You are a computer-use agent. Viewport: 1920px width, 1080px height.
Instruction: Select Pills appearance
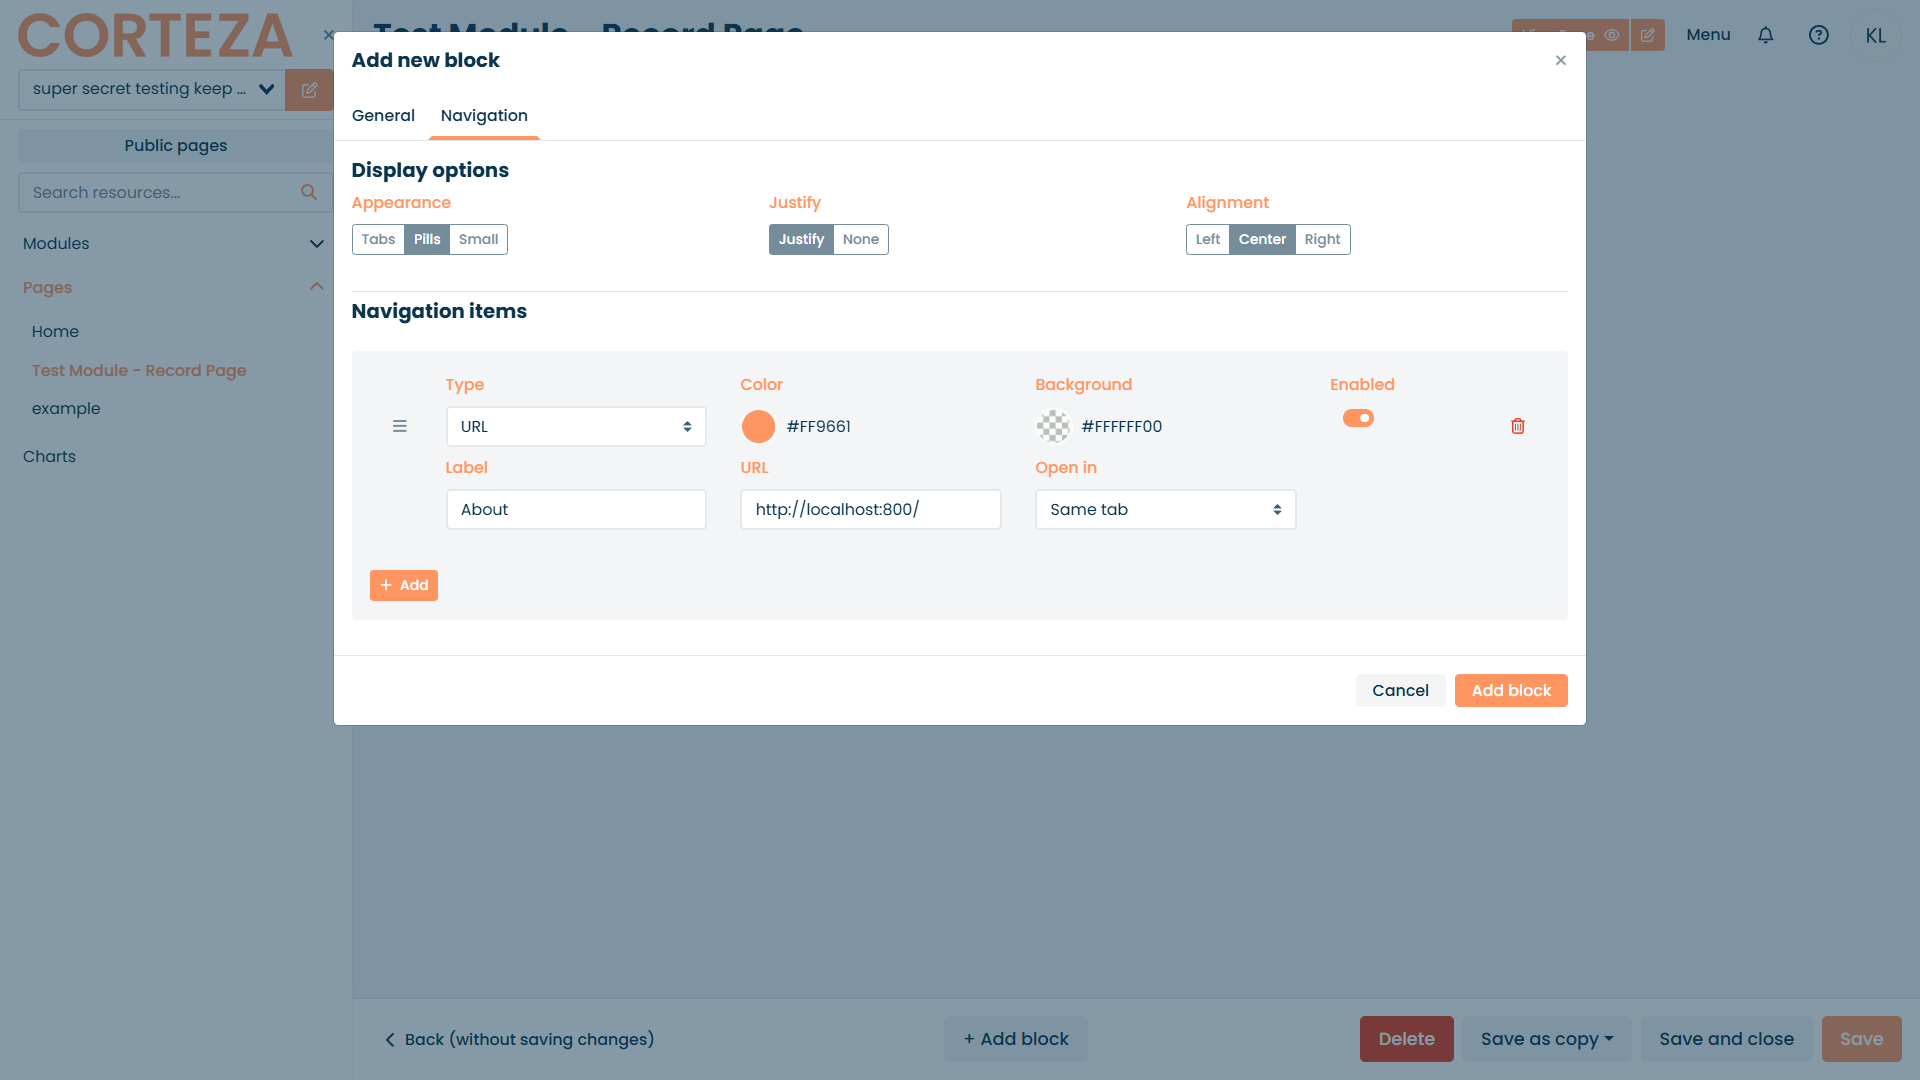(x=427, y=239)
